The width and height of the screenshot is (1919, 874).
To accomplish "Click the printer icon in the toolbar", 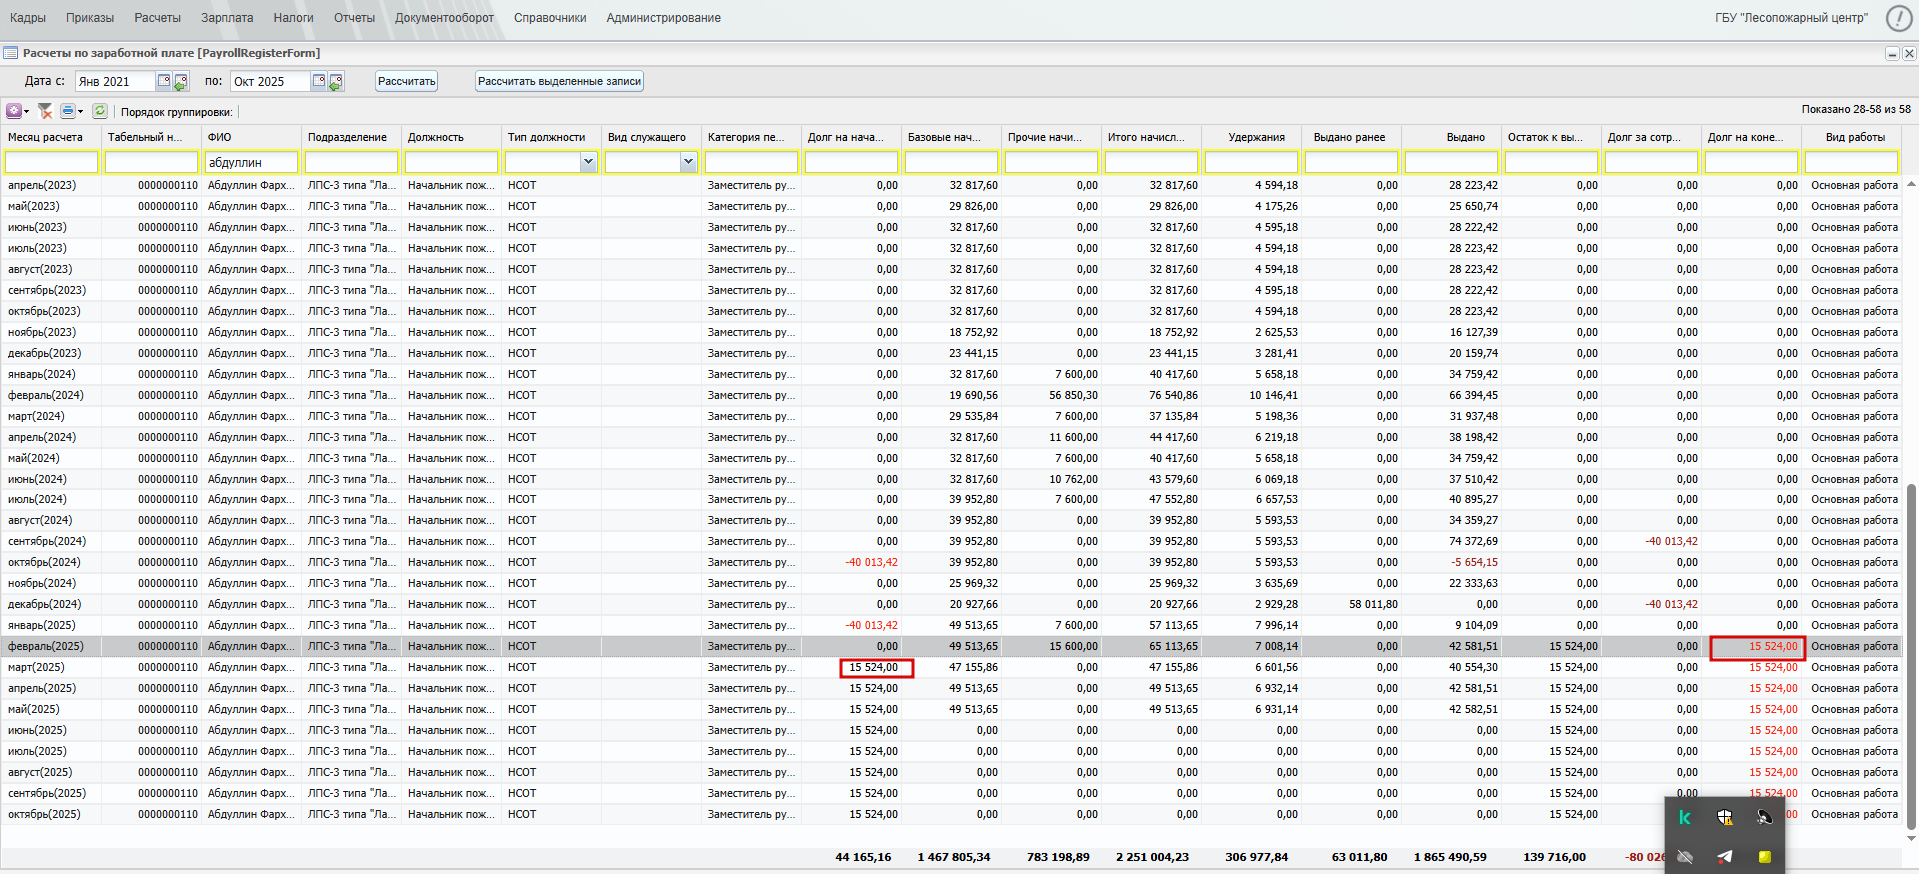I will pos(67,111).
